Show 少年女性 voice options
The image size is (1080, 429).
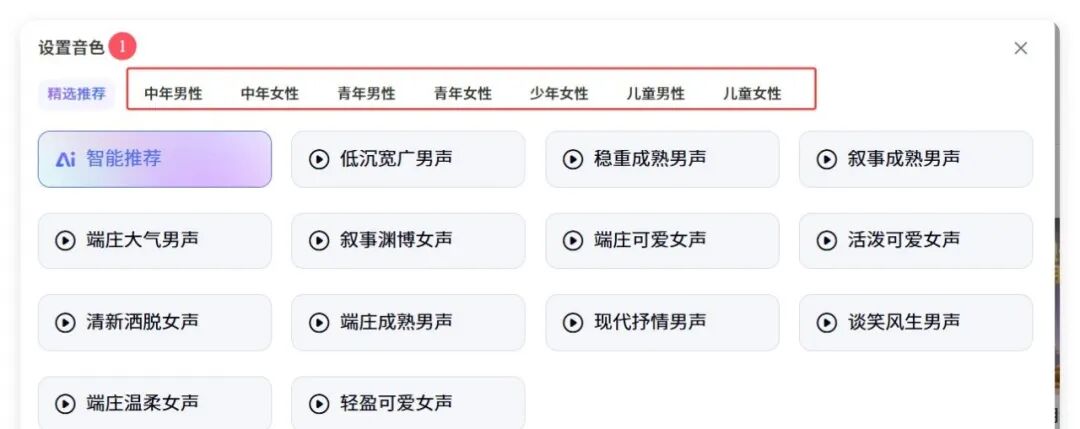[559, 93]
